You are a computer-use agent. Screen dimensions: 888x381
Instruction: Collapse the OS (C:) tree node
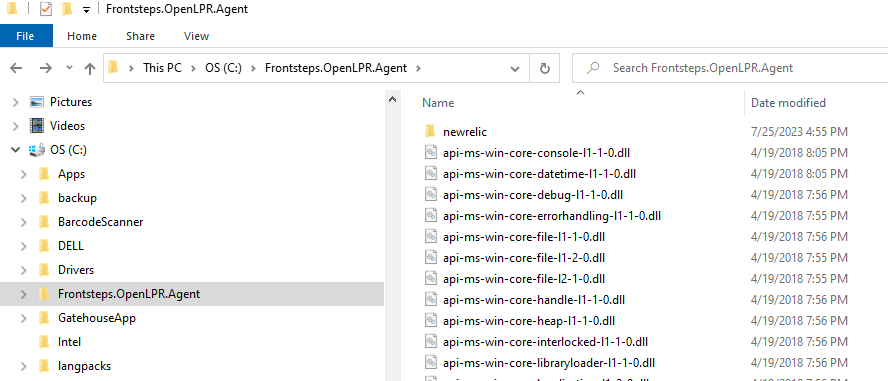[15, 150]
